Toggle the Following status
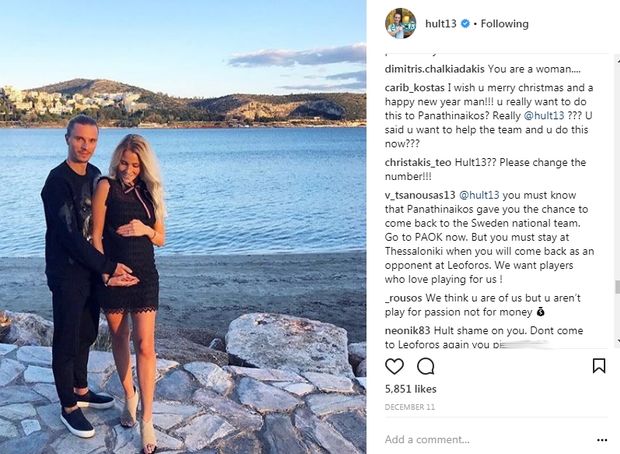The width and height of the screenshot is (620, 454). point(505,24)
